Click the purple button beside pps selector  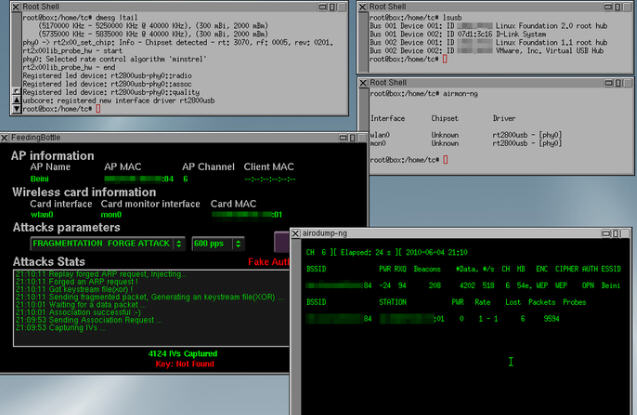click(x=282, y=242)
